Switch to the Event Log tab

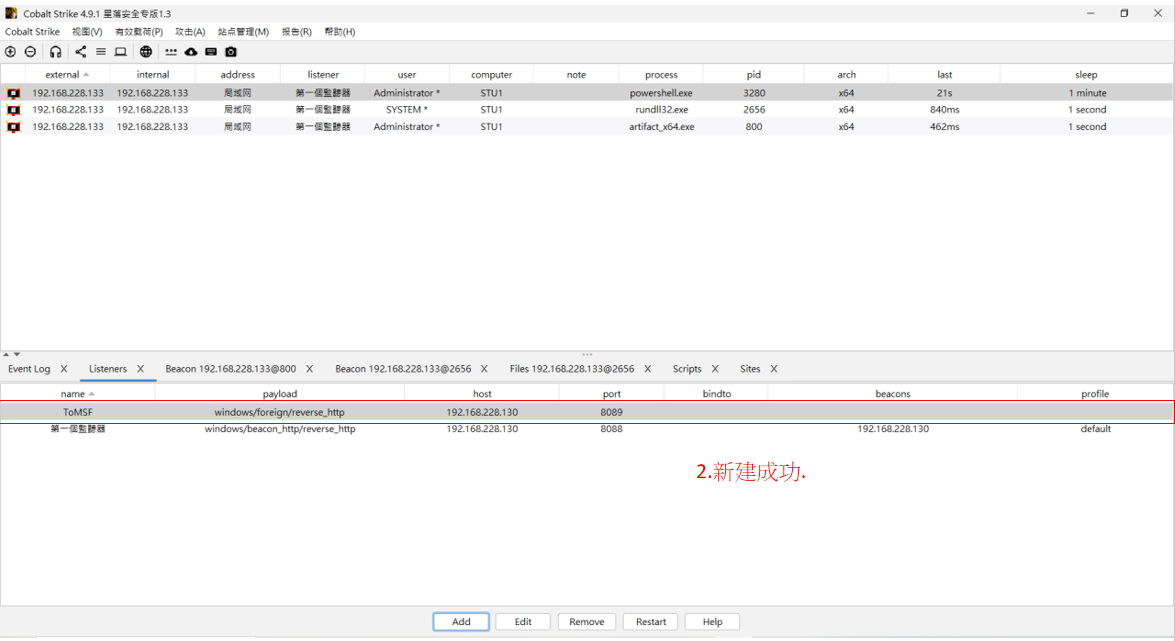(x=29, y=369)
